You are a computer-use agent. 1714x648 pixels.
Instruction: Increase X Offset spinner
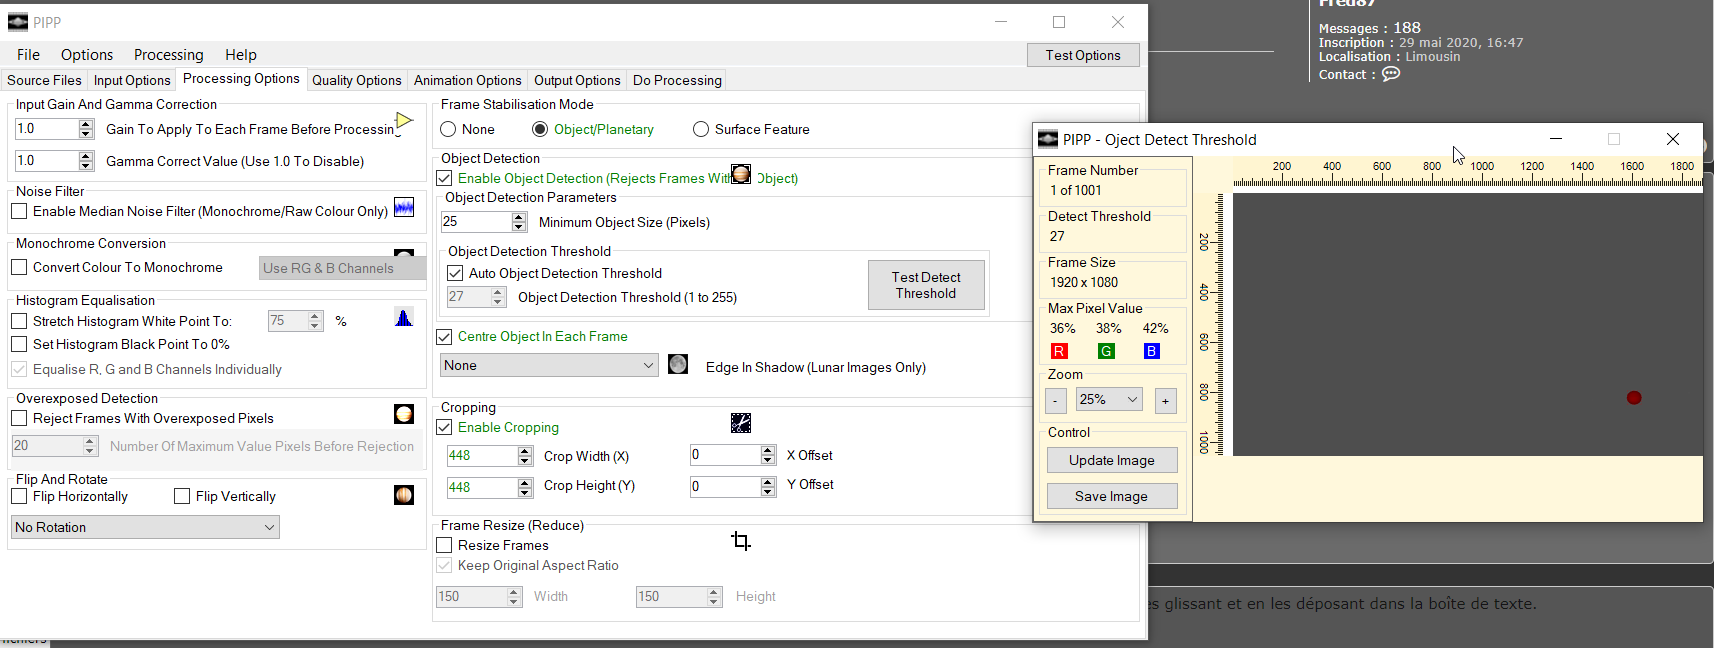768,450
